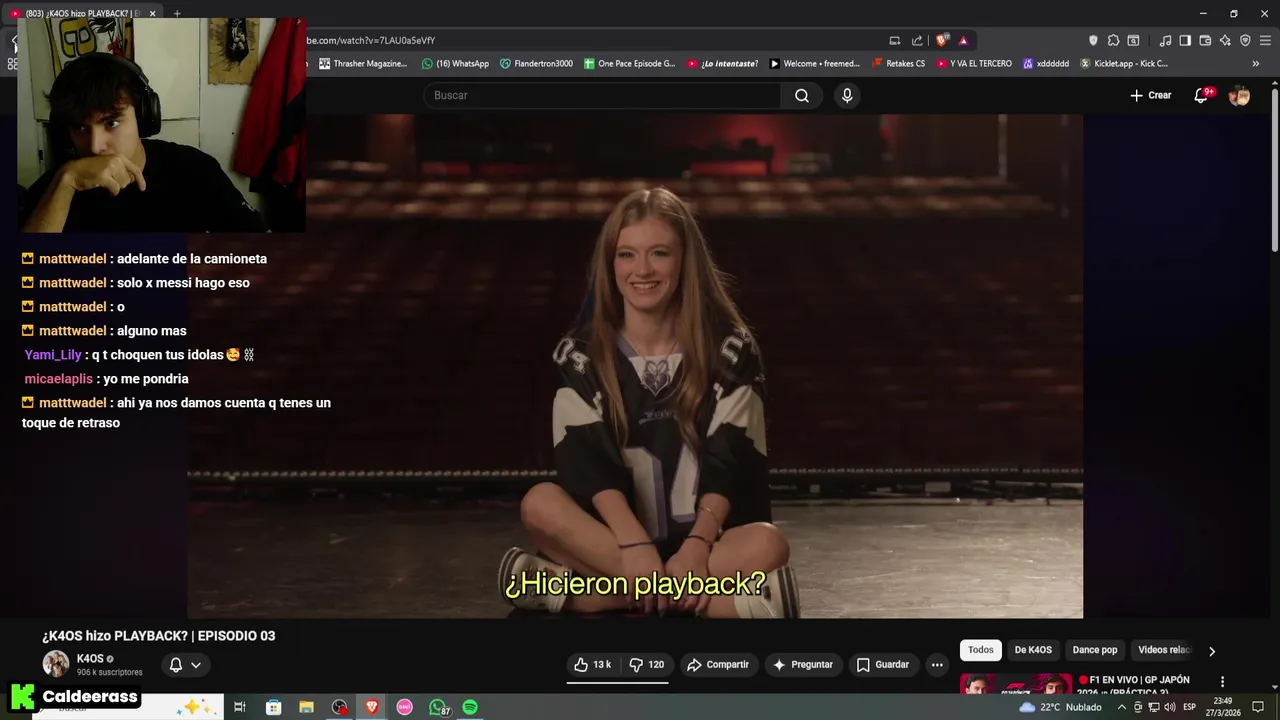1280x720 pixels.
Task: Expand the hidden bookmarks chevron
Action: tap(1256, 63)
